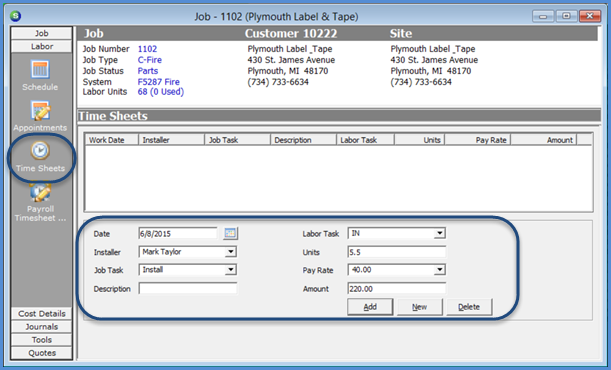Switch to the Labor section tab

point(42,47)
